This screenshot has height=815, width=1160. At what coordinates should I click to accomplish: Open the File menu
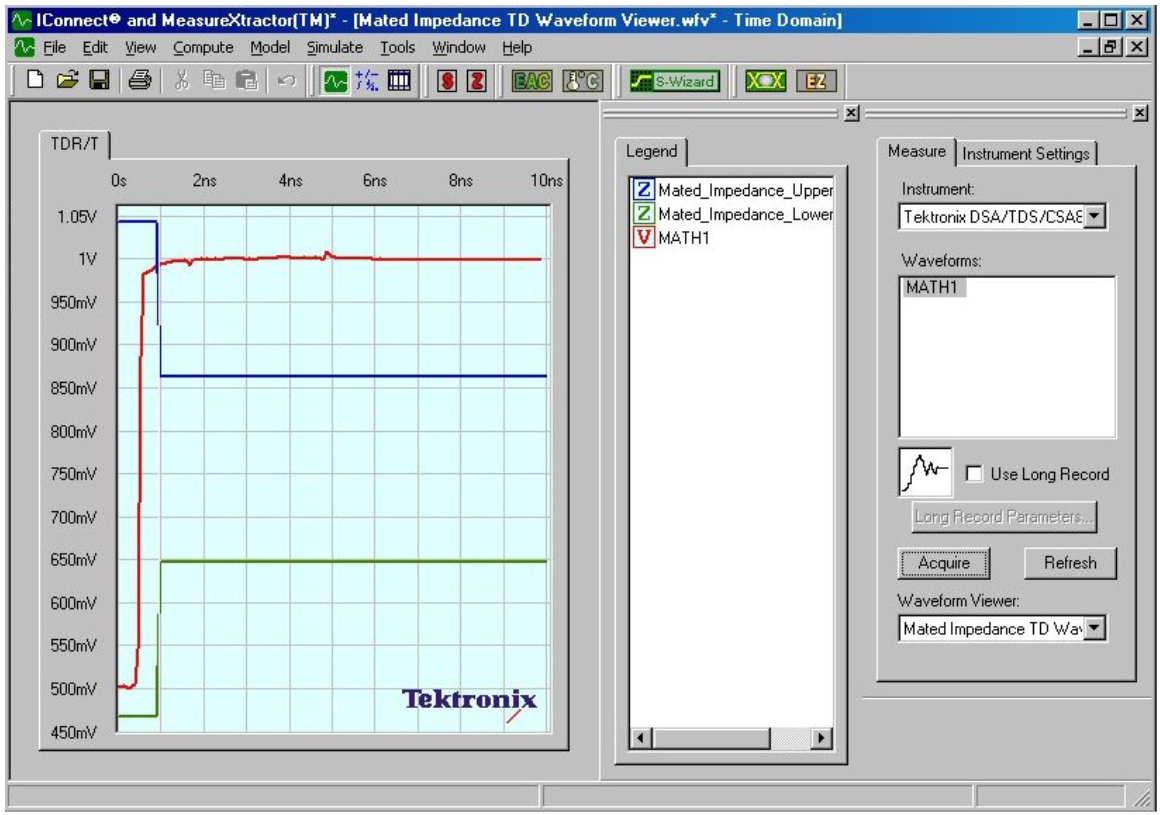[x=55, y=47]
